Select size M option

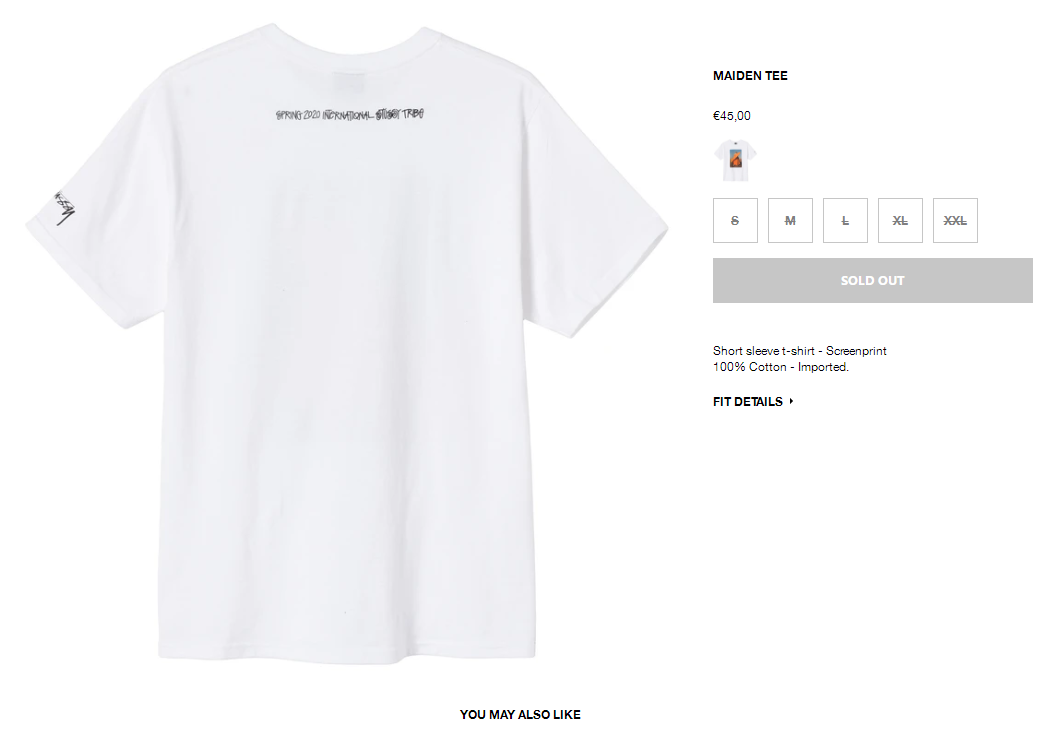coord(790,220)
